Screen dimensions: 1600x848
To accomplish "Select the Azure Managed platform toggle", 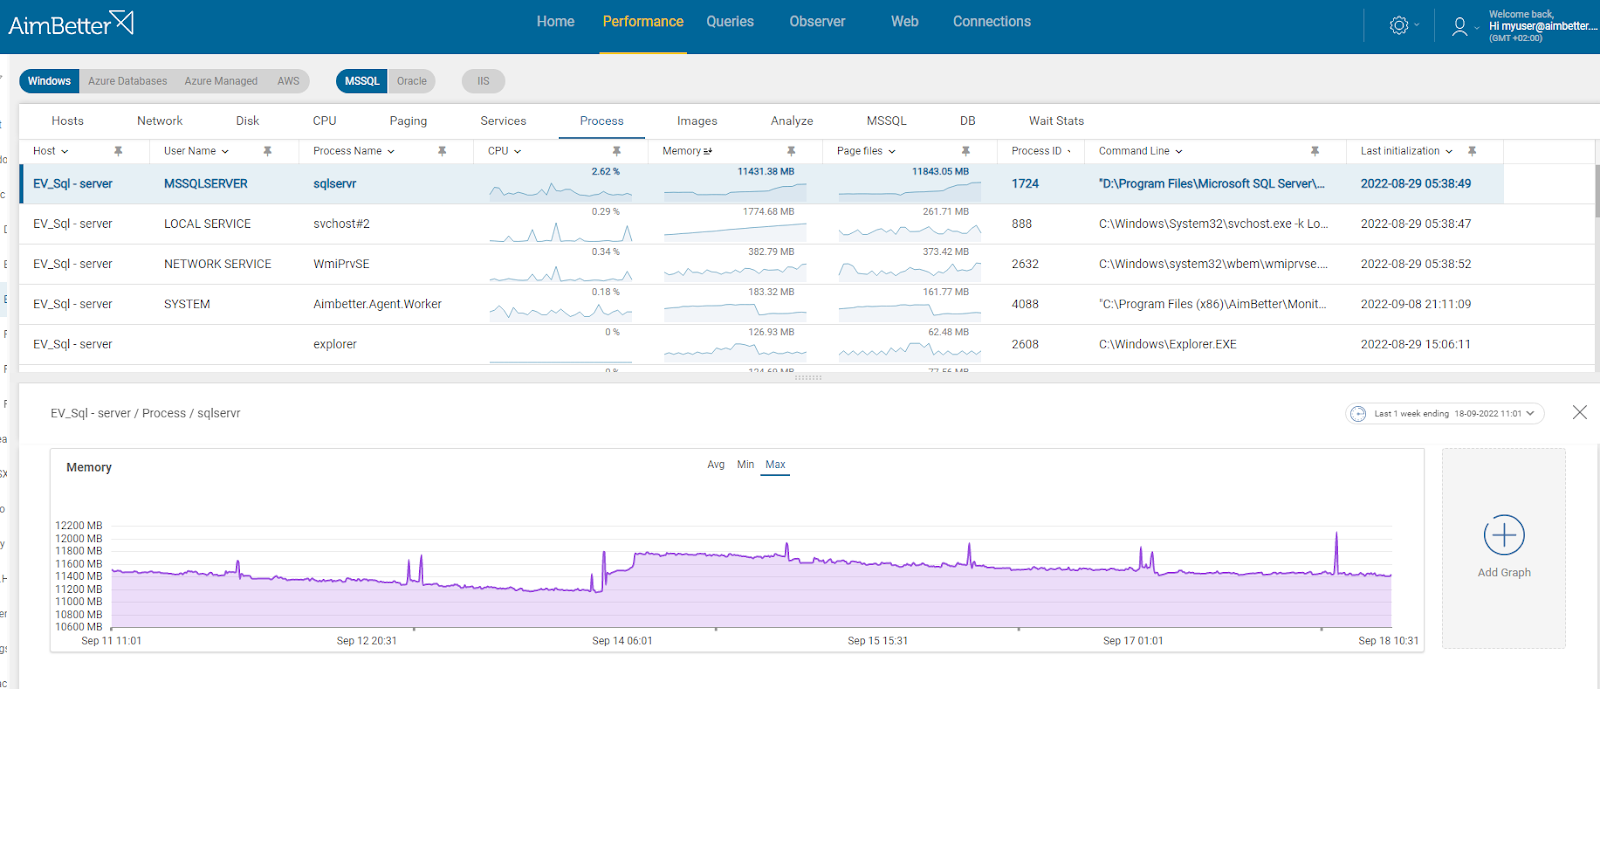I will coord(221,81).
